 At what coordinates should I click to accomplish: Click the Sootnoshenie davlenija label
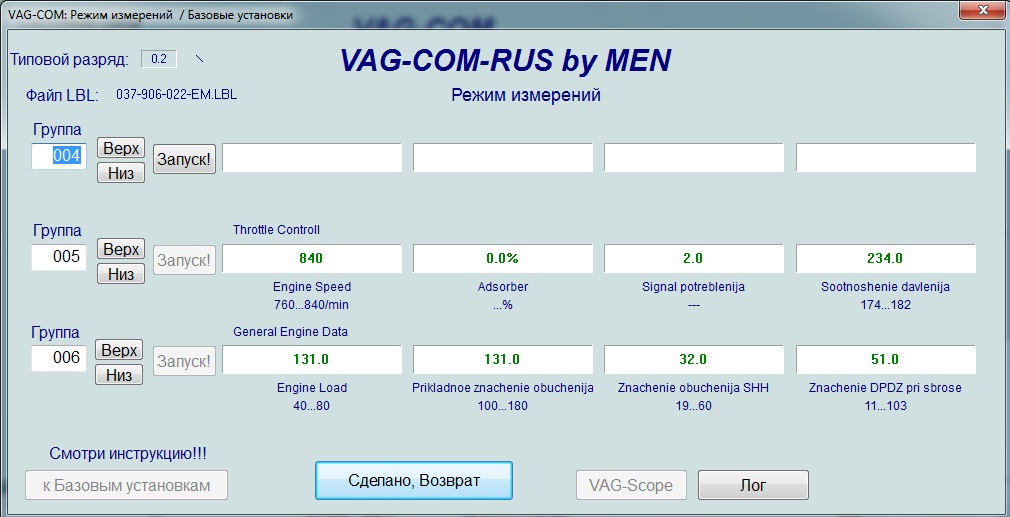[886, 287]
